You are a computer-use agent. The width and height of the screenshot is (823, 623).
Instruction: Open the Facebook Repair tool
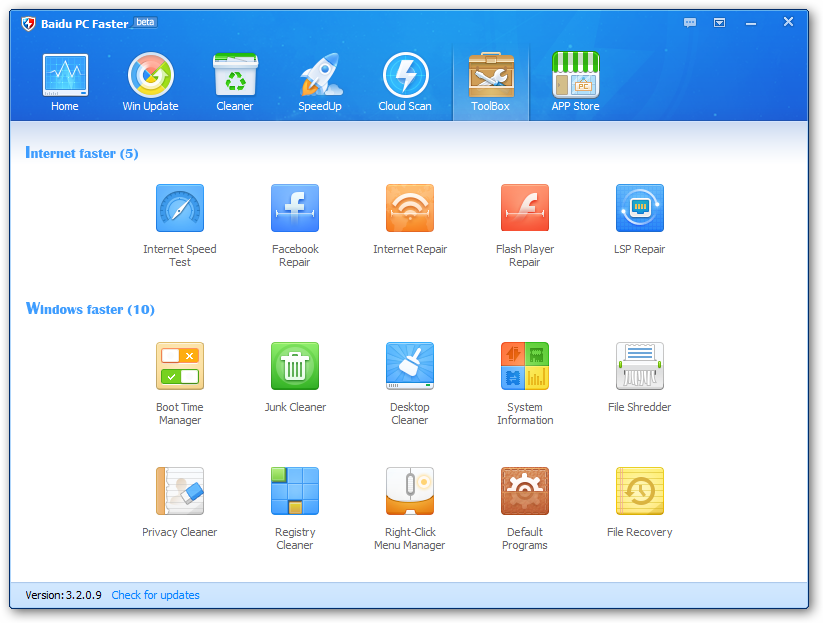tap(295, 226)
